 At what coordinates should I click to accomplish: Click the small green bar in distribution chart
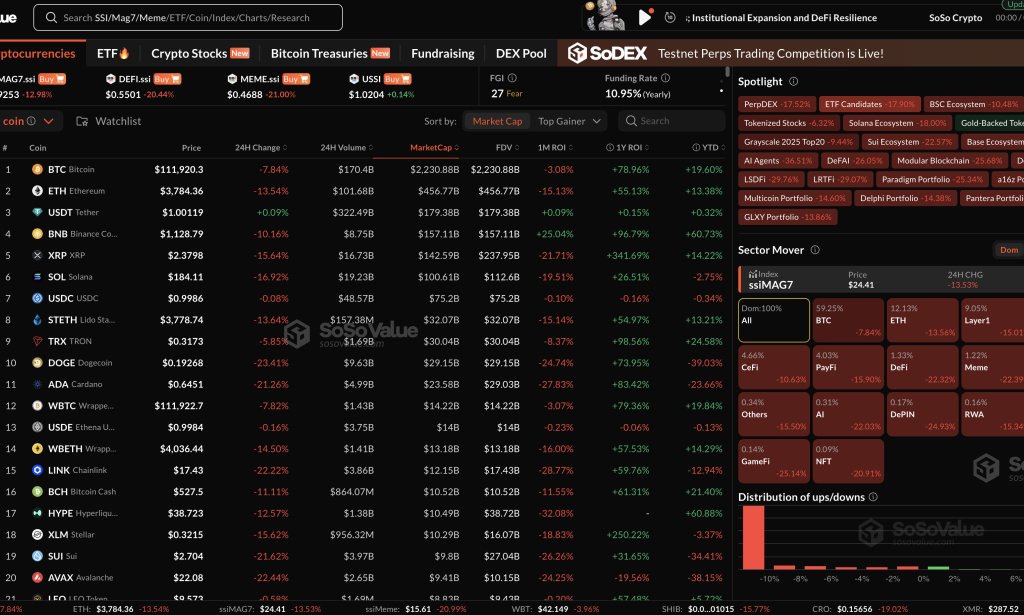(x=938, y=567)
